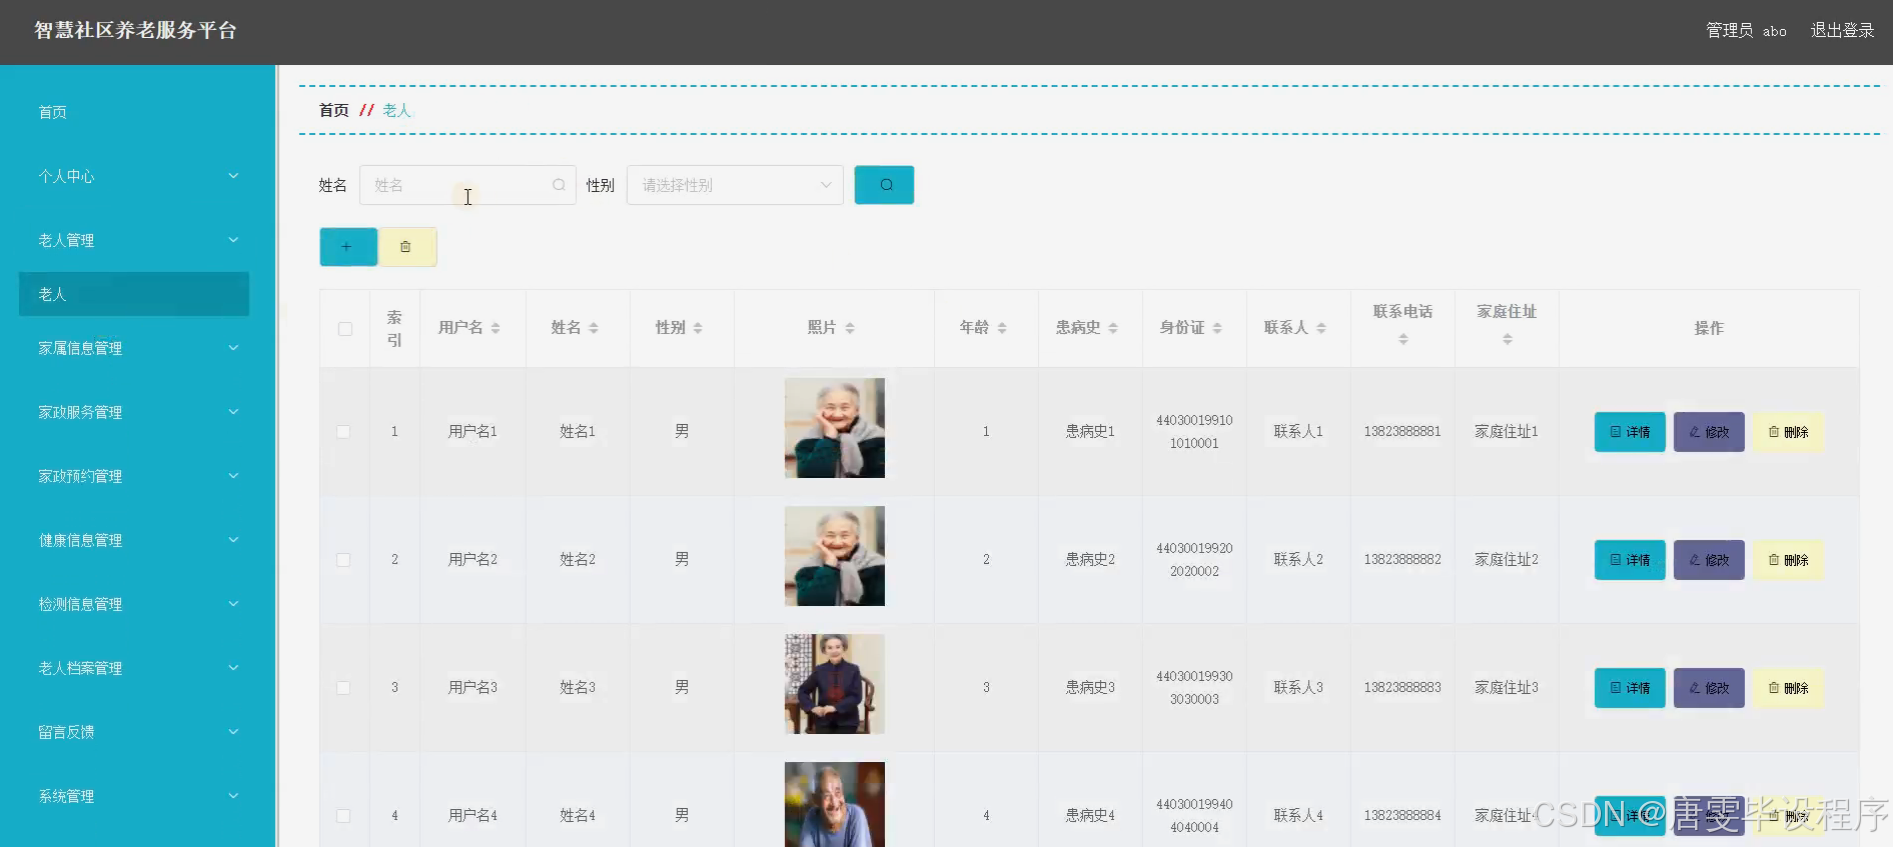Sort by 姓名 column arrows
The width and height of the screenshot is (1893, 847).
[x=593, y=328]
